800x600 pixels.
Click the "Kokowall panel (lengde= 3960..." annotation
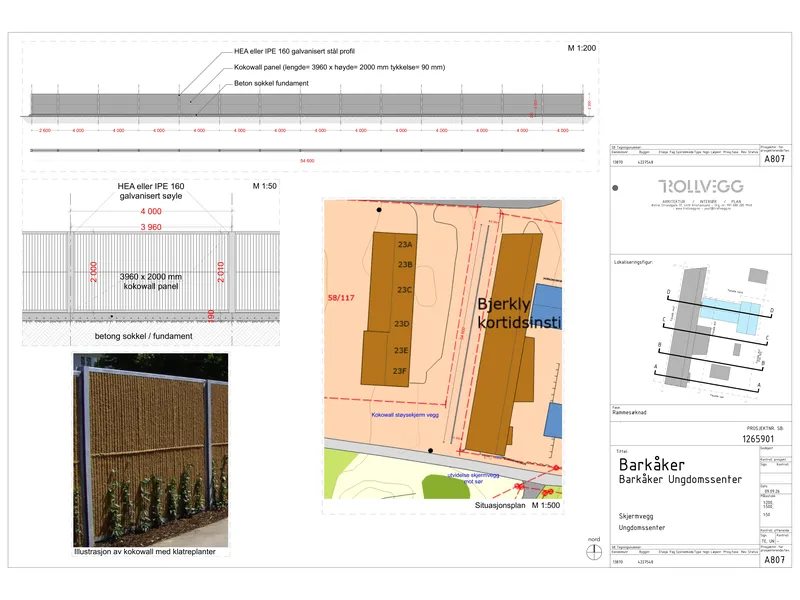click(x=339, y=67)
